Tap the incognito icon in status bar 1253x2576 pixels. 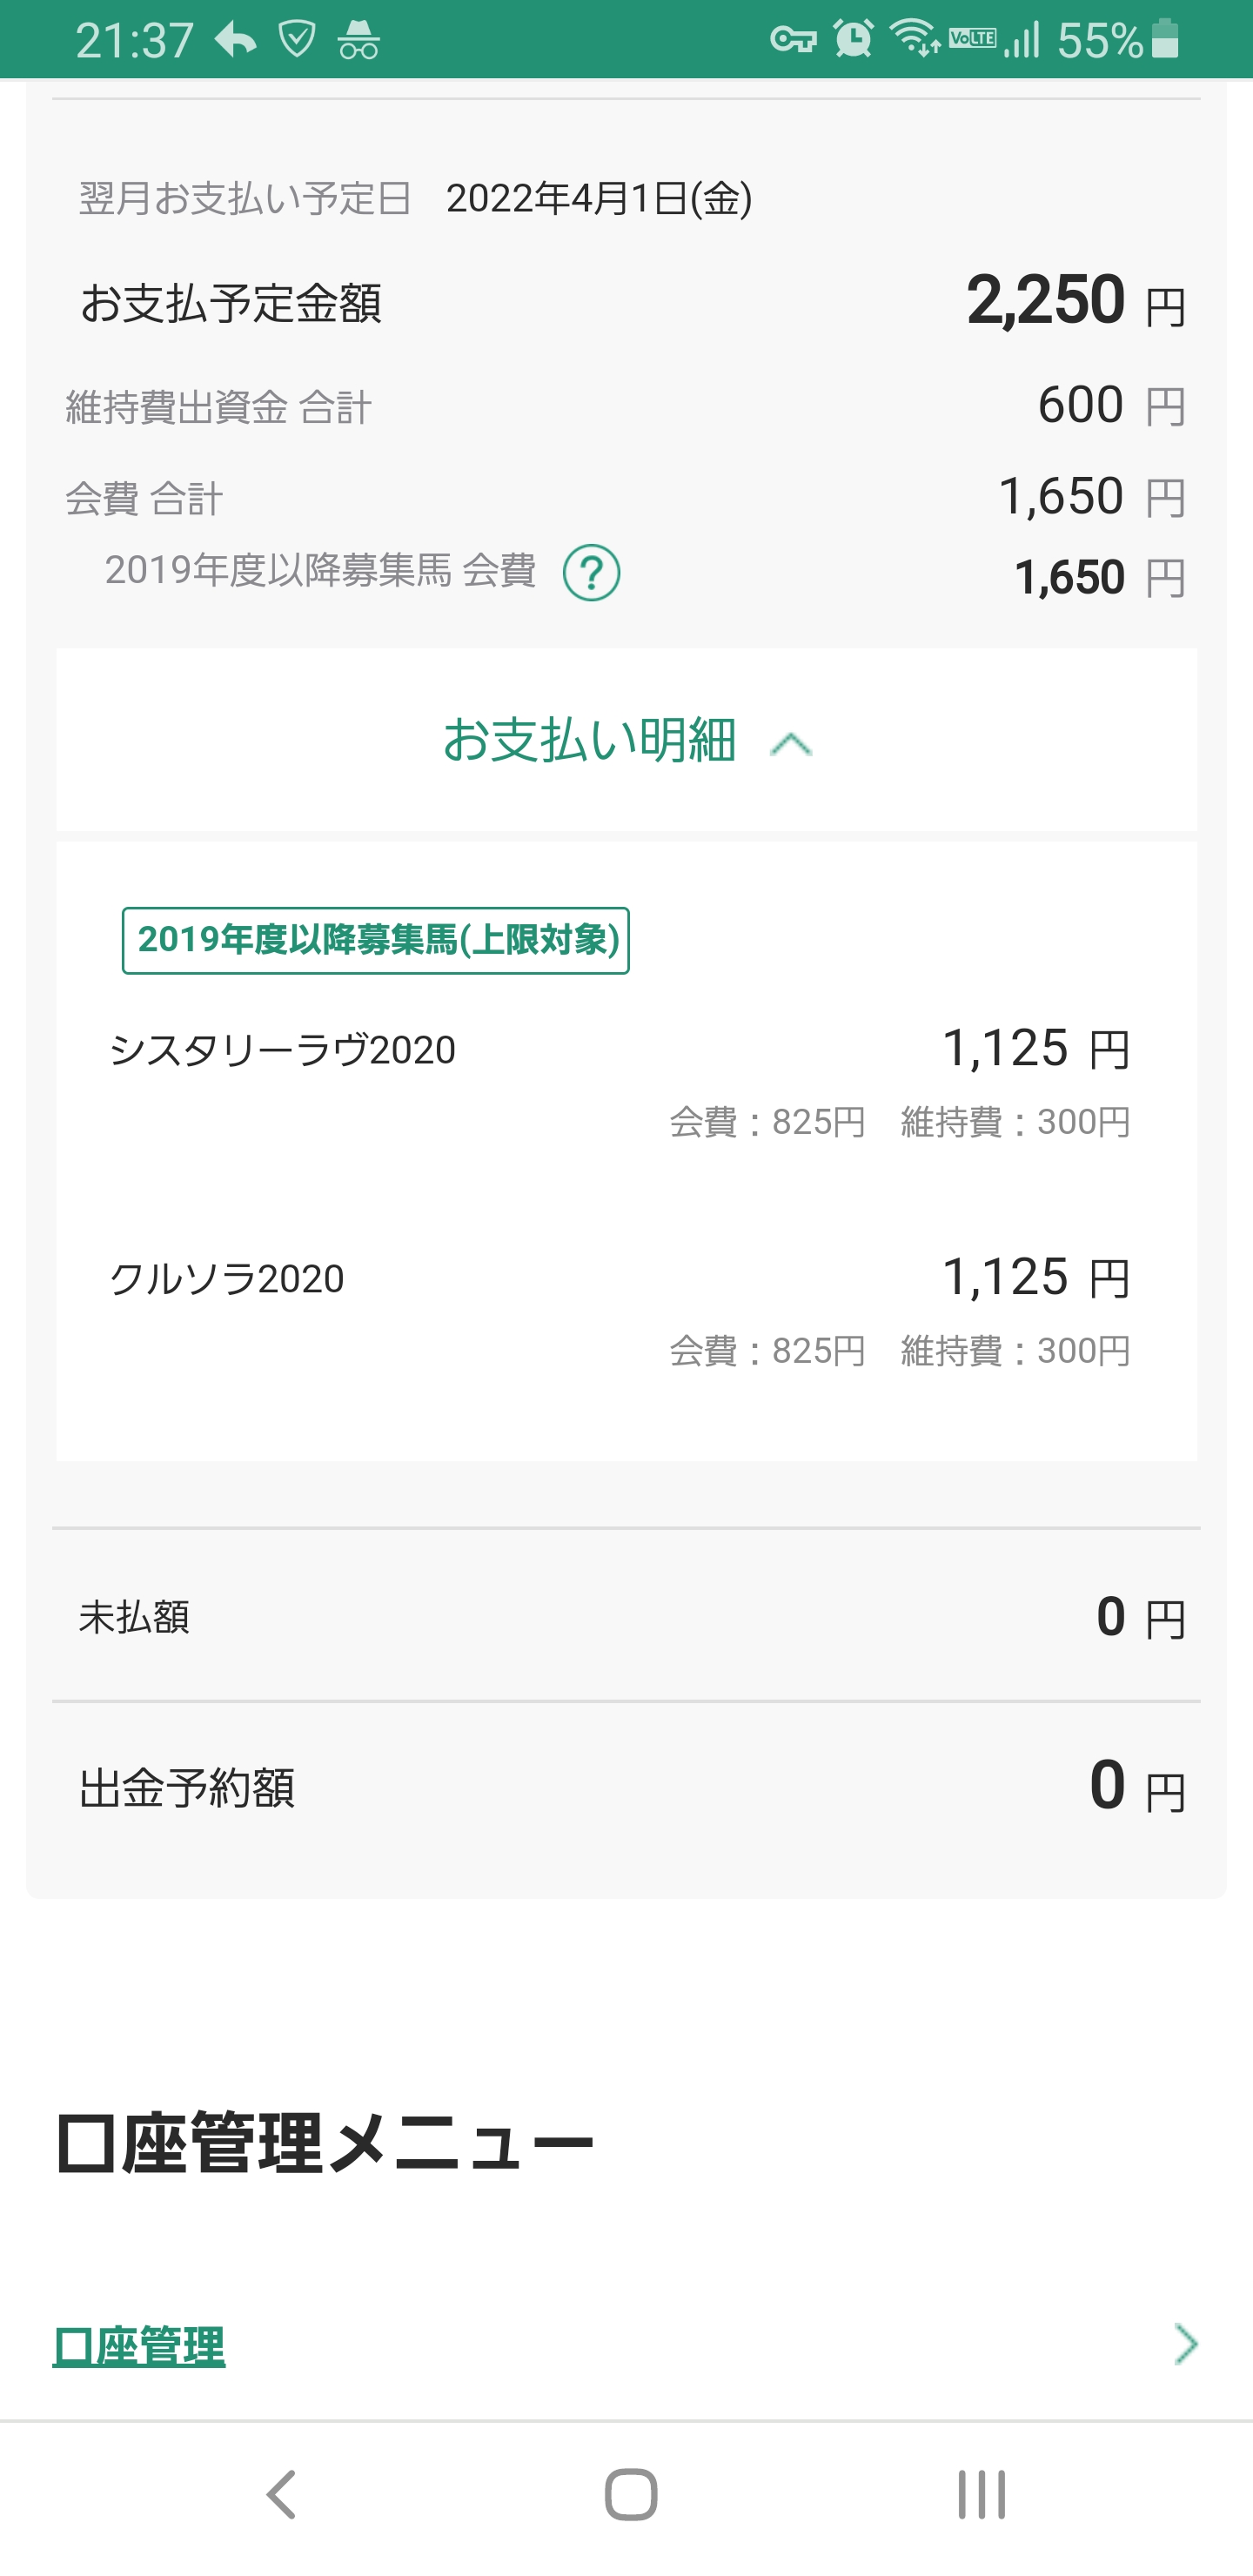tap(358, 41)
